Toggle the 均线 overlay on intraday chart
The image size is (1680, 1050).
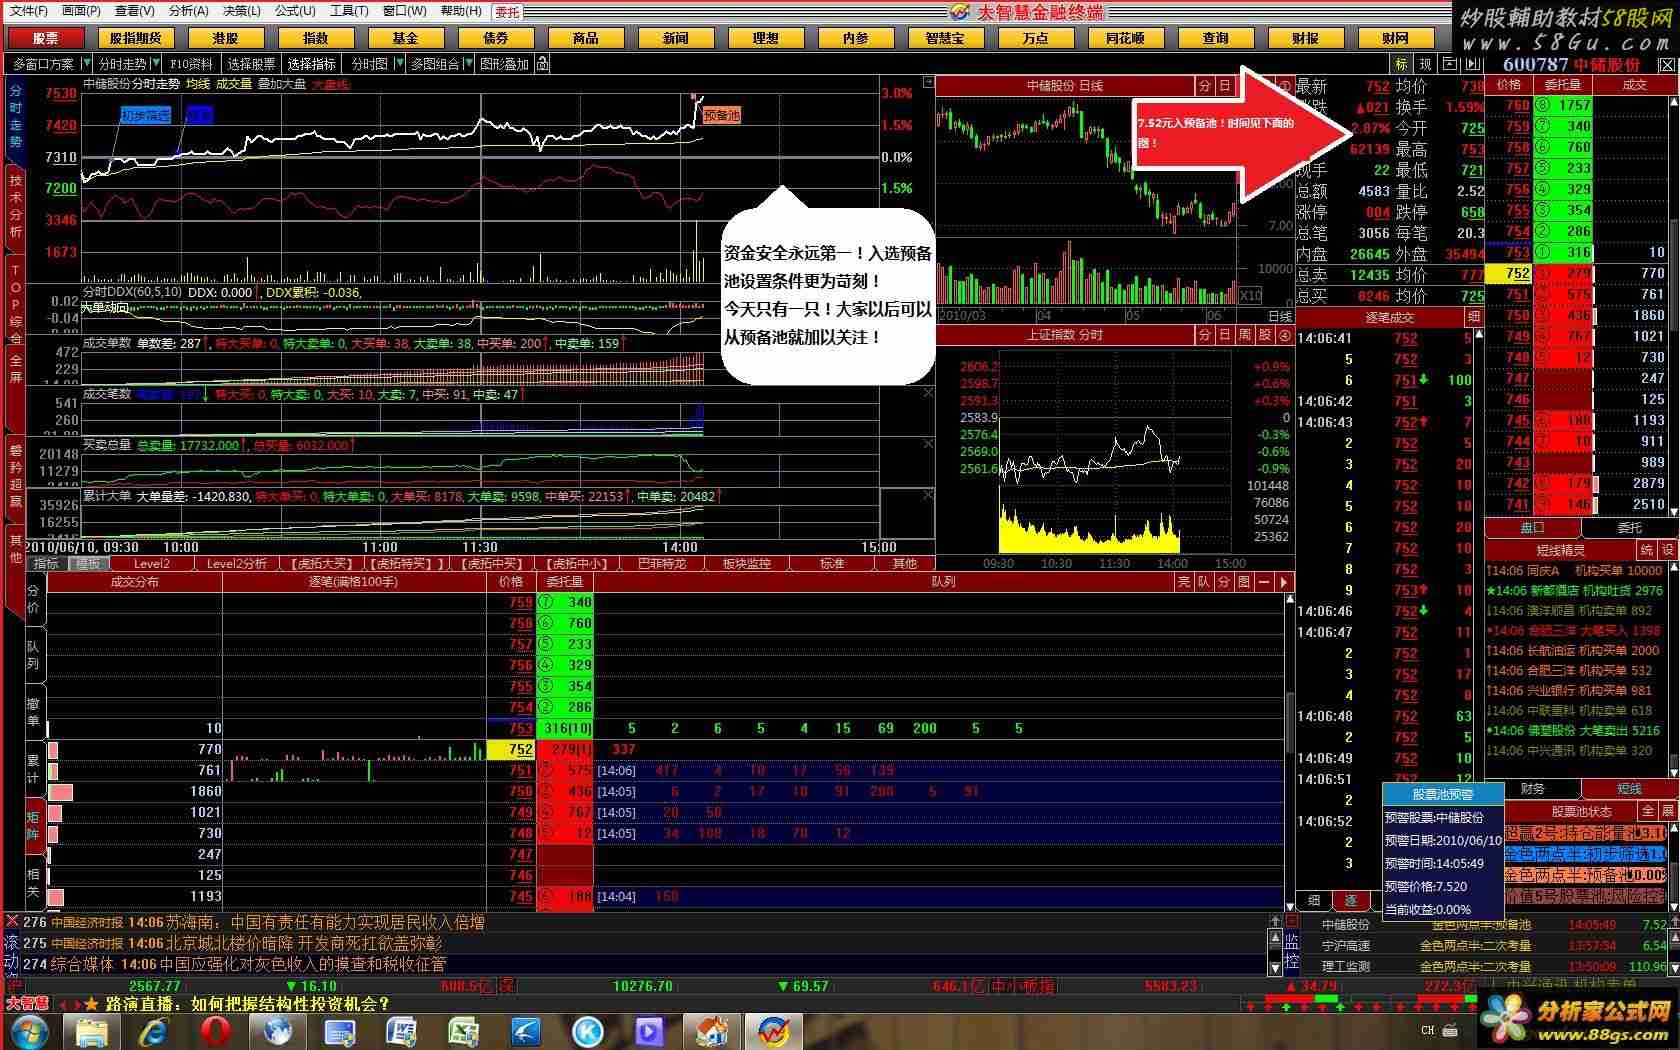point(198,85)
